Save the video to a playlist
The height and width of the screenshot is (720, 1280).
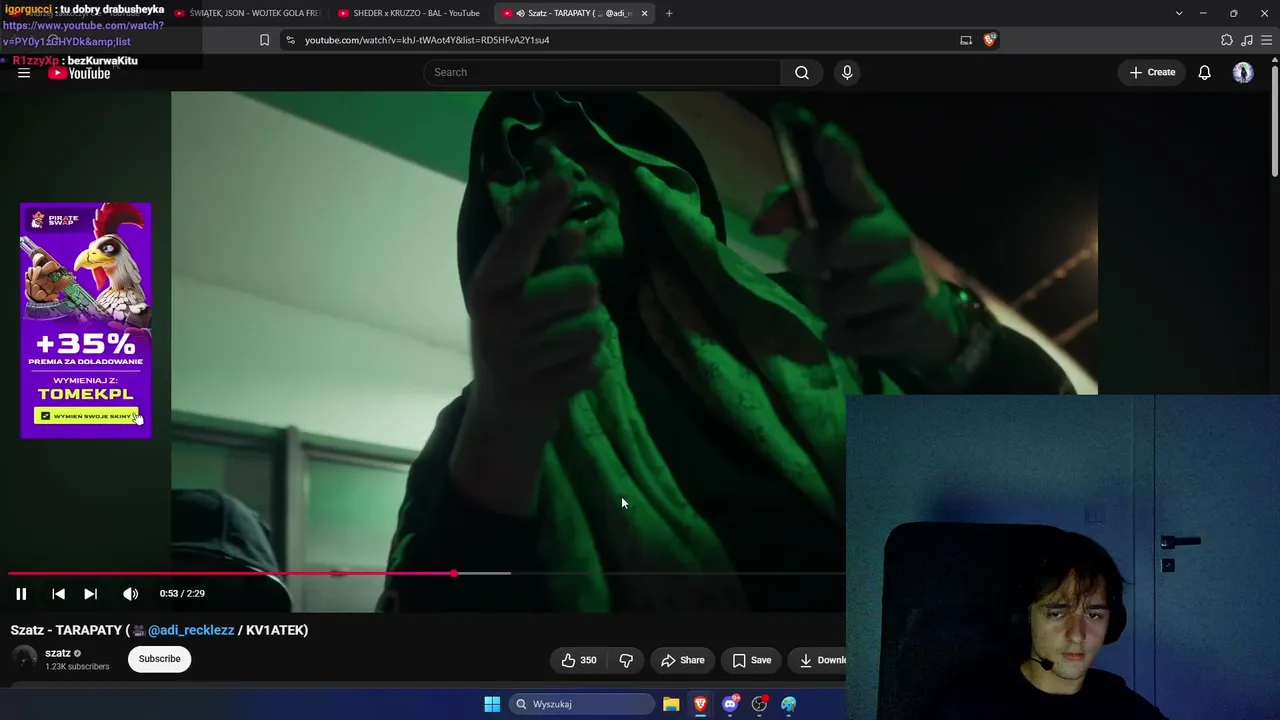(x=752, y=660)
